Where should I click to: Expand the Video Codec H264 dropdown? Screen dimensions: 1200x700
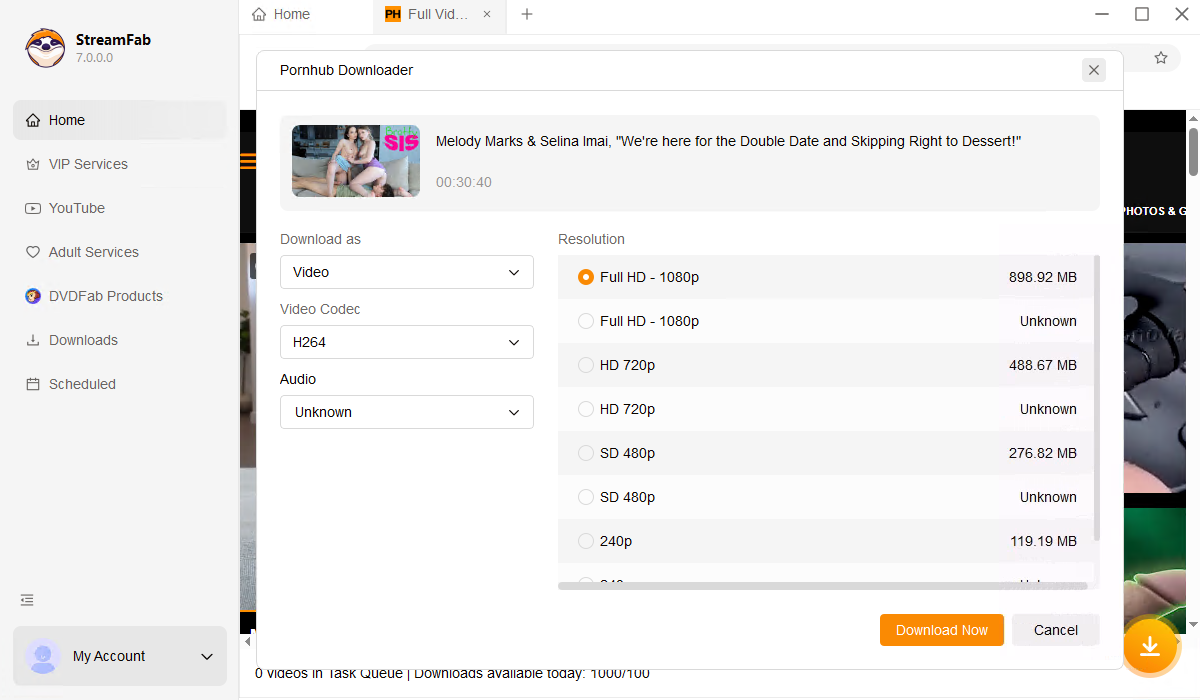tap(406, 342)
